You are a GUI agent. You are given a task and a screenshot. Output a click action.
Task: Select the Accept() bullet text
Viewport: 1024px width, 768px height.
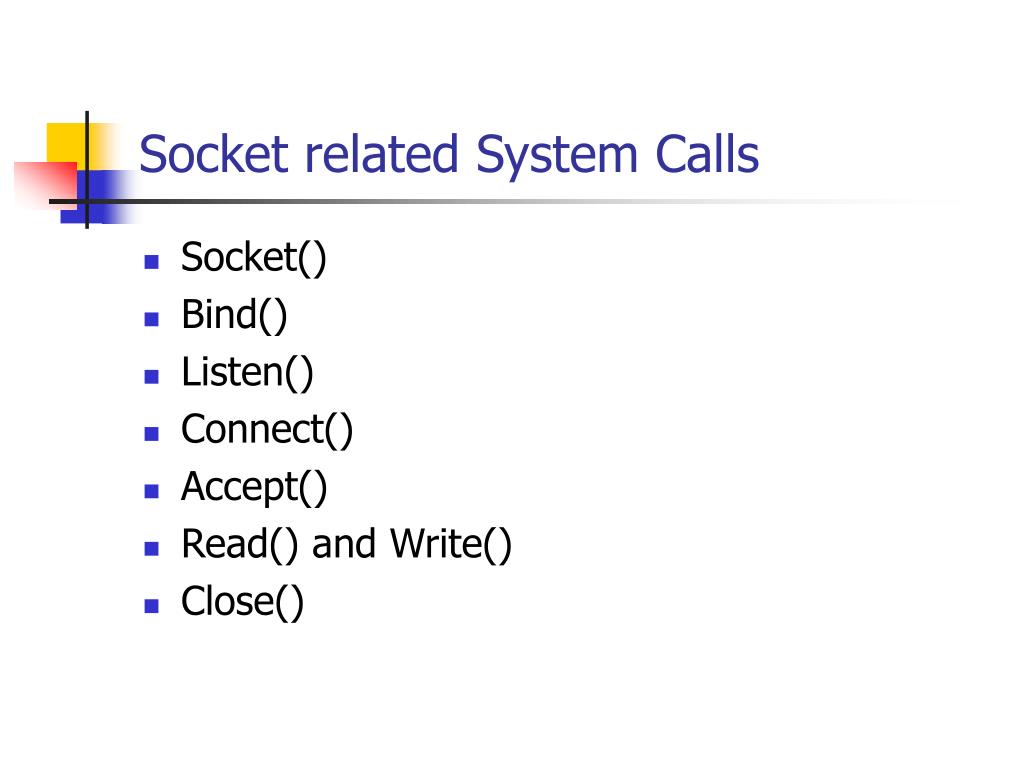(254, 487)
